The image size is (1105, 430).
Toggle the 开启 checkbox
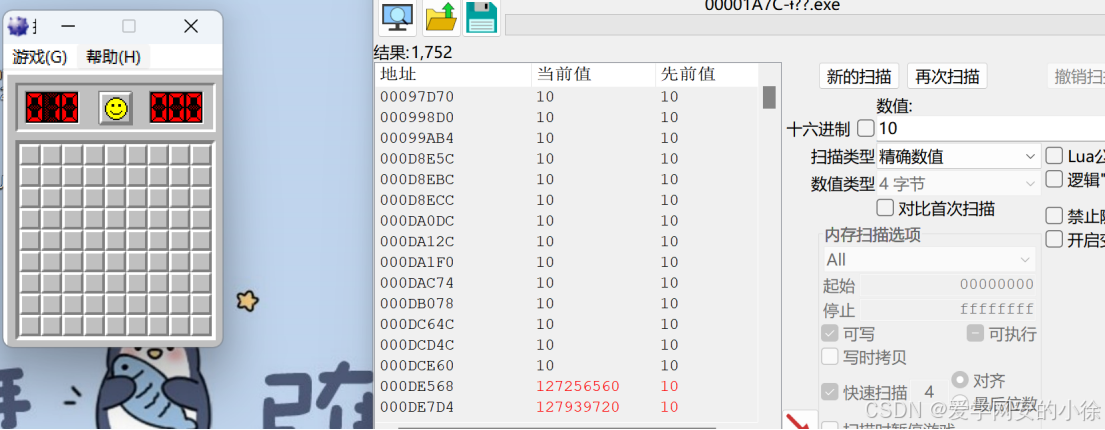point(1054,239)
